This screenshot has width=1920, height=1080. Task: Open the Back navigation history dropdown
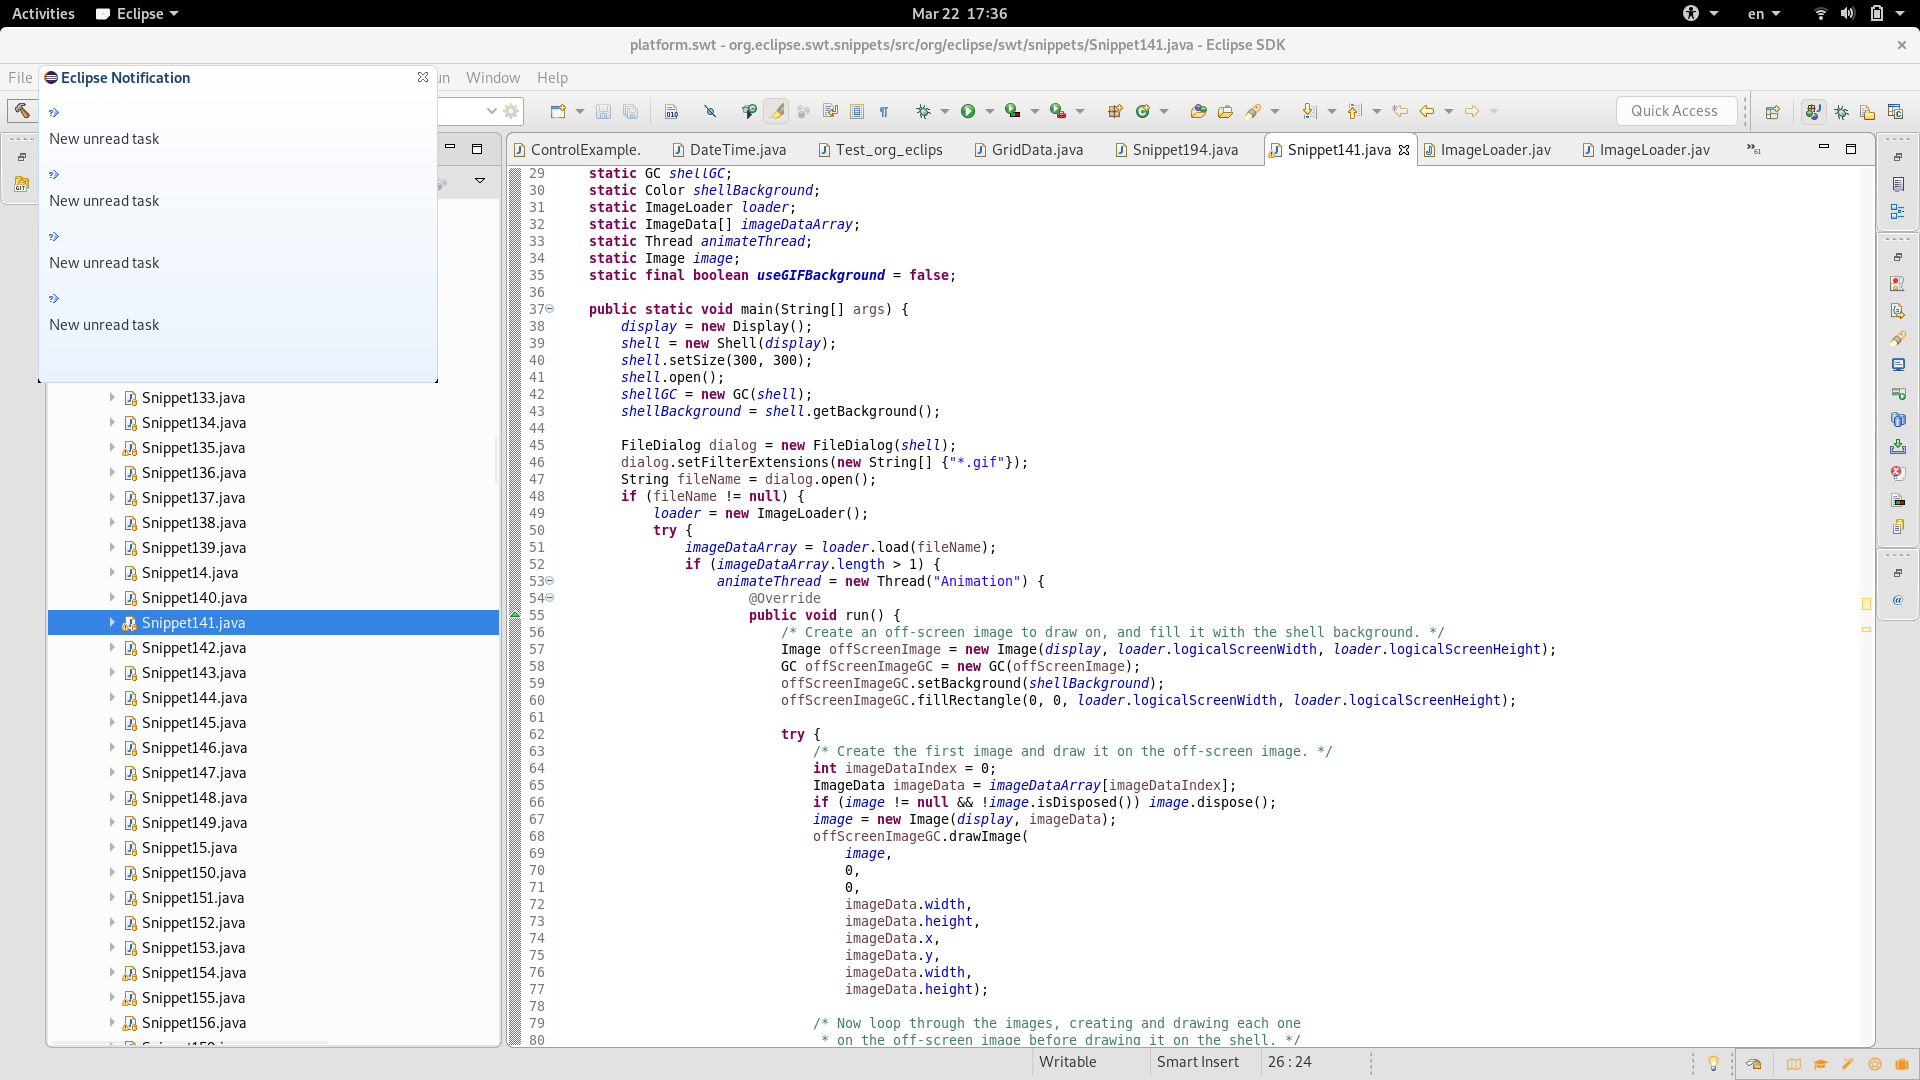coord(1449,111)
